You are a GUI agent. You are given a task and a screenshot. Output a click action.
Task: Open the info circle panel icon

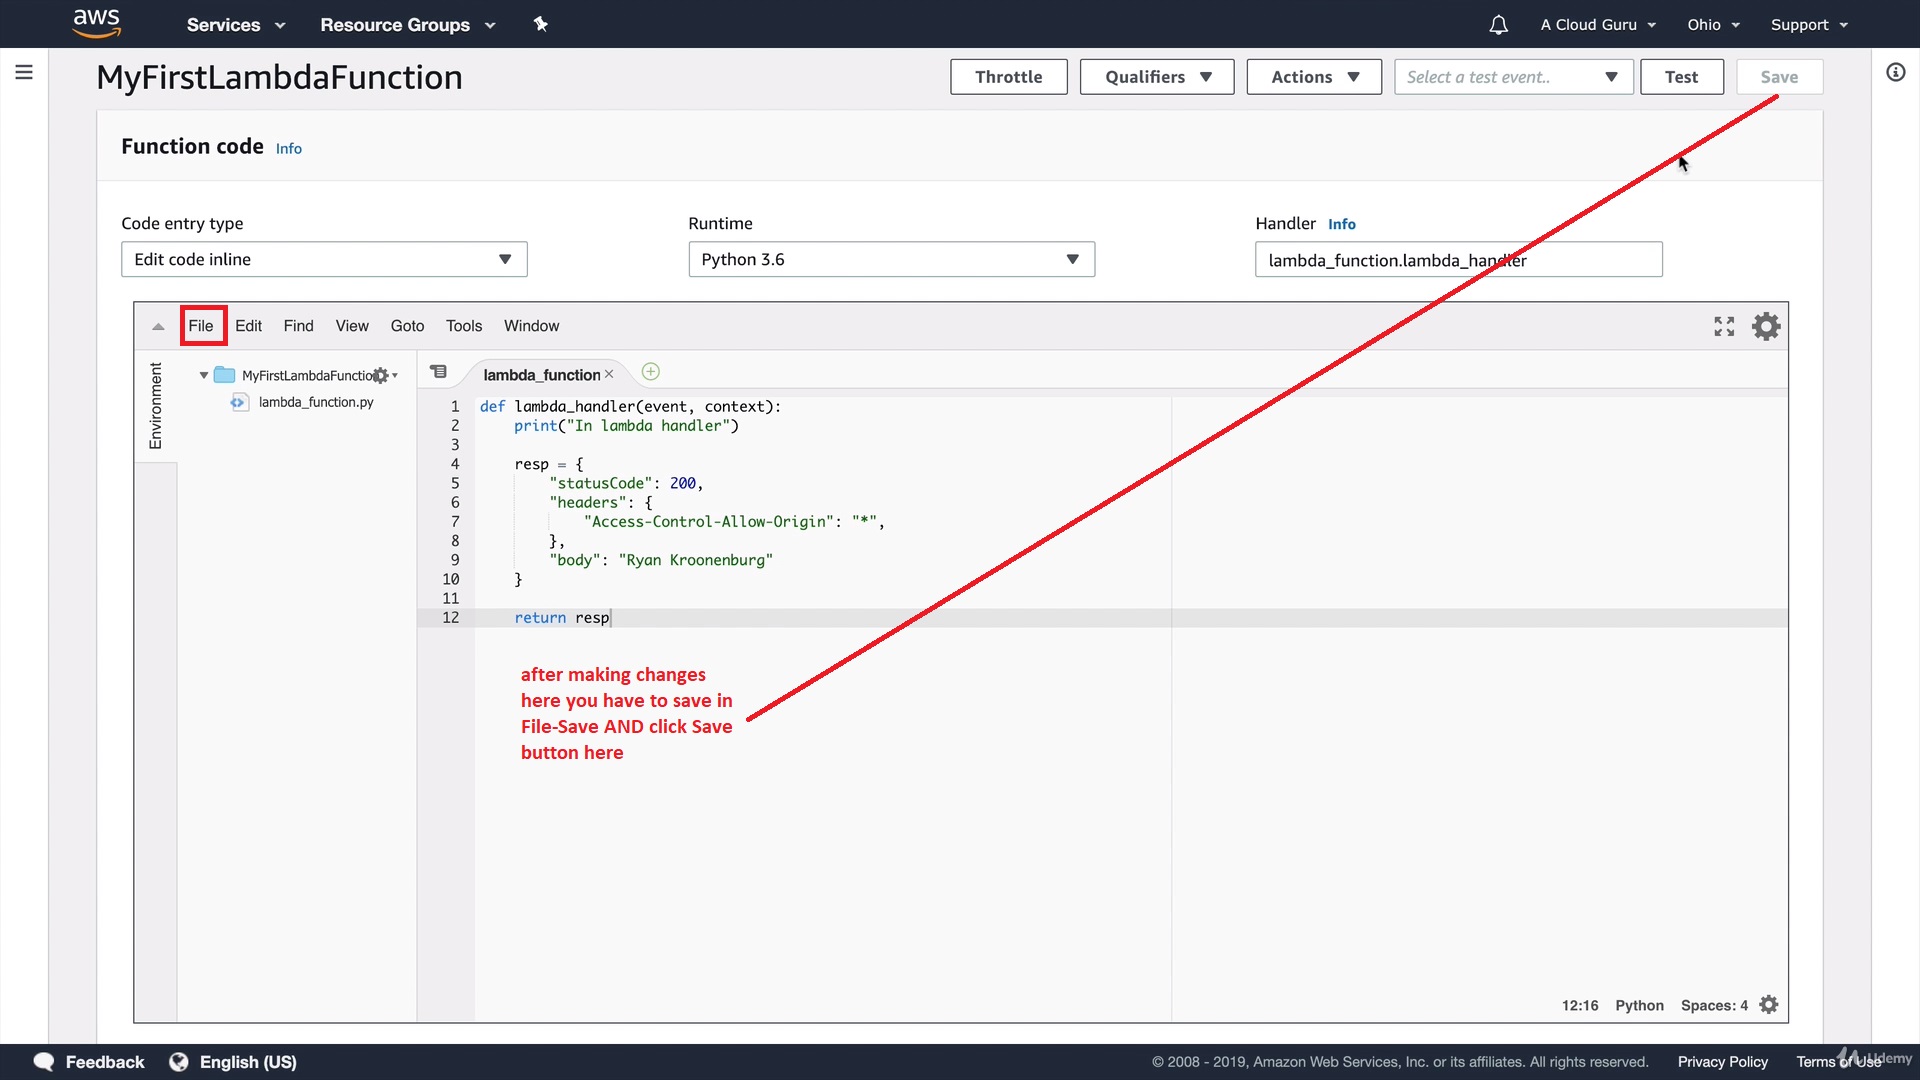coord(1895,72)
